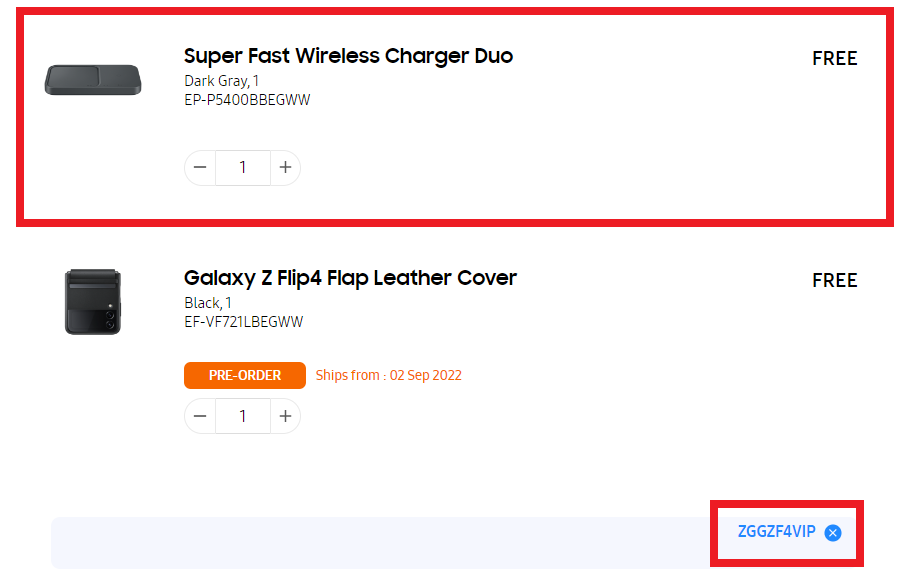Image resolution: width=909 pixels, height=583 pixels.
Task: Increase quantity of Flip4 Leather Cover
Action: [285, 416]
